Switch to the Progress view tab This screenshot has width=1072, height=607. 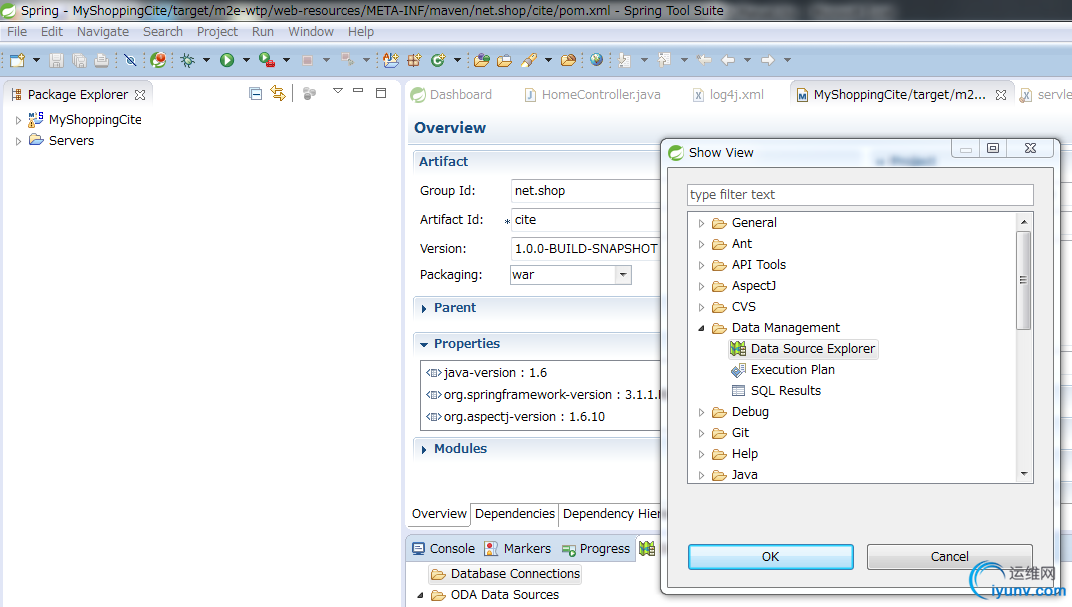coord(596,548)
